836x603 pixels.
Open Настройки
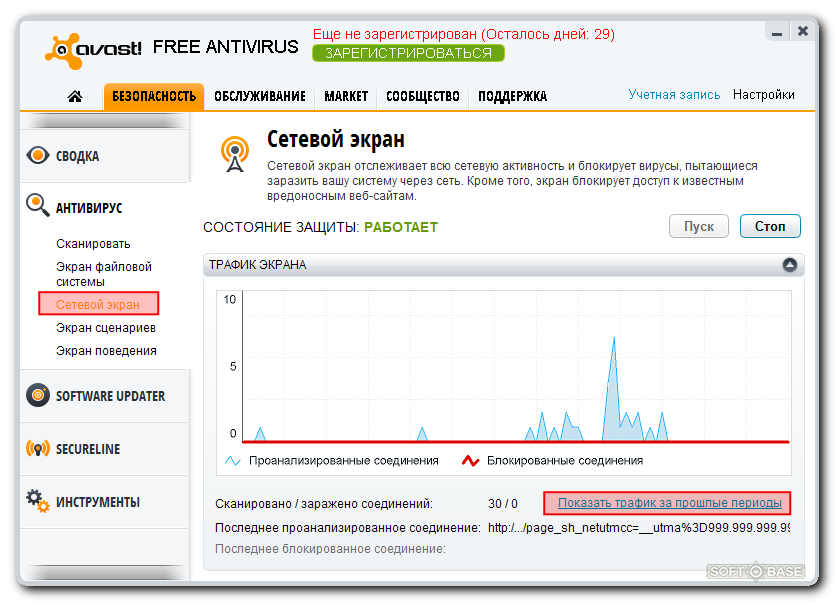763,94
